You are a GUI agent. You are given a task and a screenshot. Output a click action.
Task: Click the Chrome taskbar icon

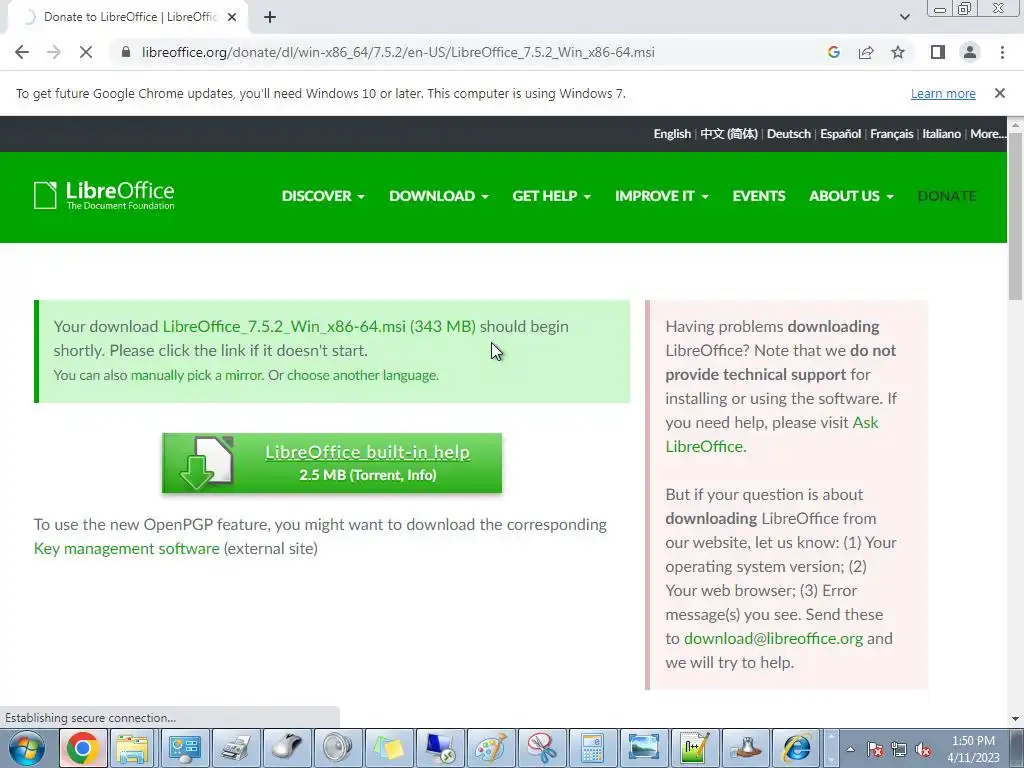tap(82, 748)
